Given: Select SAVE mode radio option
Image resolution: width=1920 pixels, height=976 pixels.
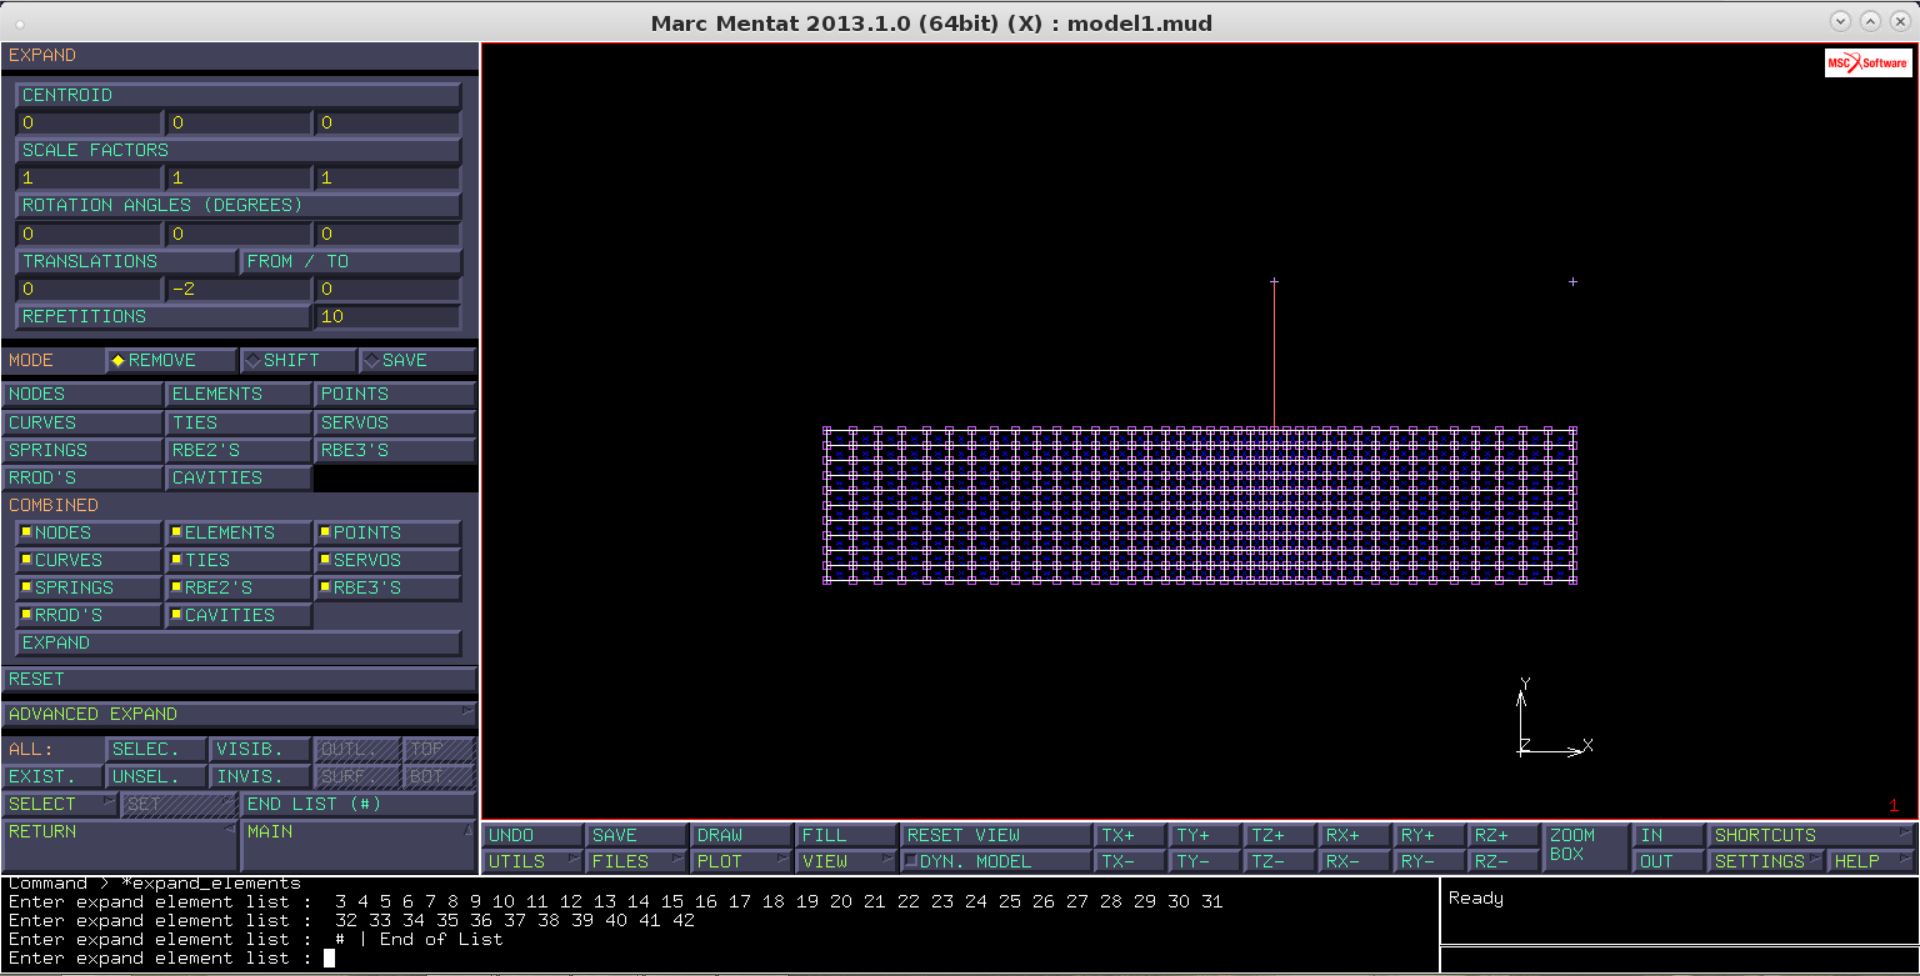Looking at the screenshot, I should pos(417,360).
